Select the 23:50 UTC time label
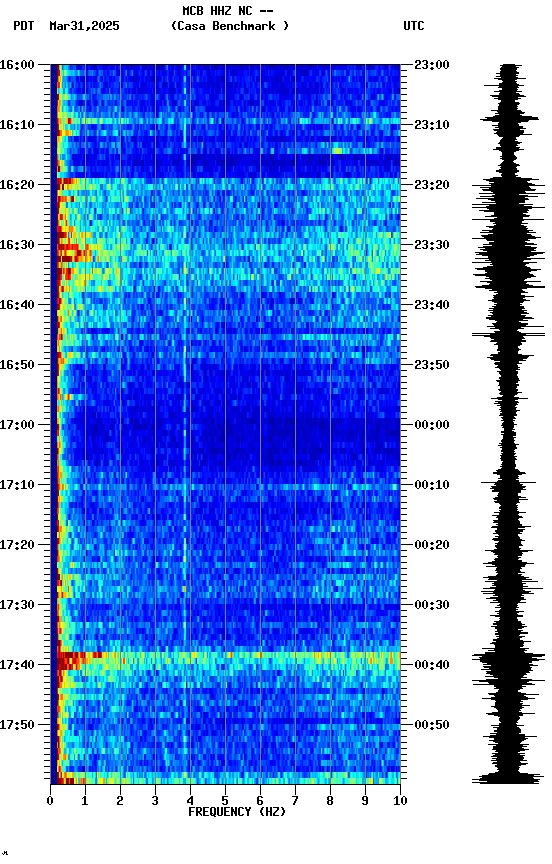The width and height of the screenshot is (552, 864). [x=432, y=365]
